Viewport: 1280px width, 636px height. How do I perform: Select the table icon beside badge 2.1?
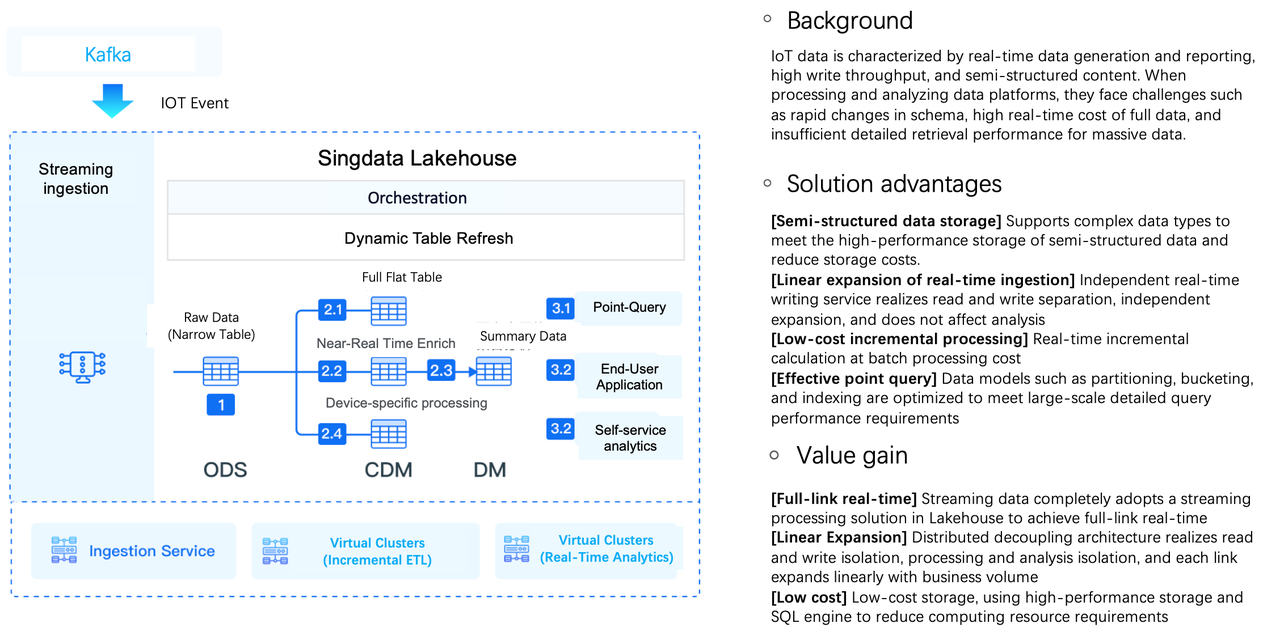388,311
